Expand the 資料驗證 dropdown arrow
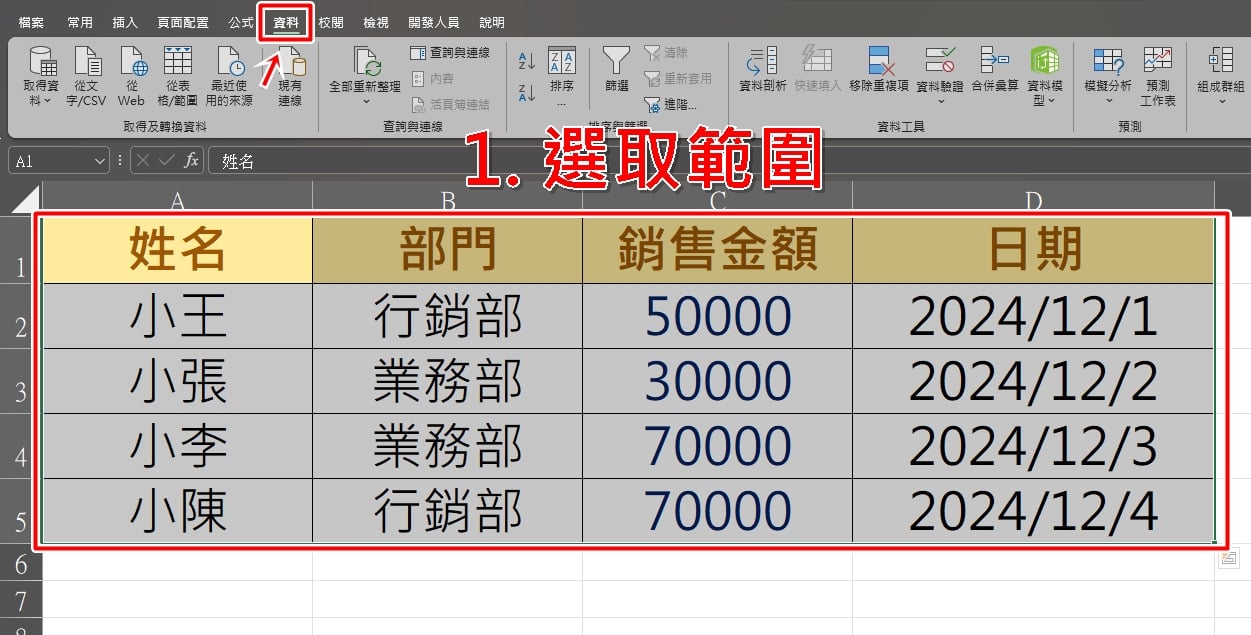1251x635 pixels. [x=940, y=101]
